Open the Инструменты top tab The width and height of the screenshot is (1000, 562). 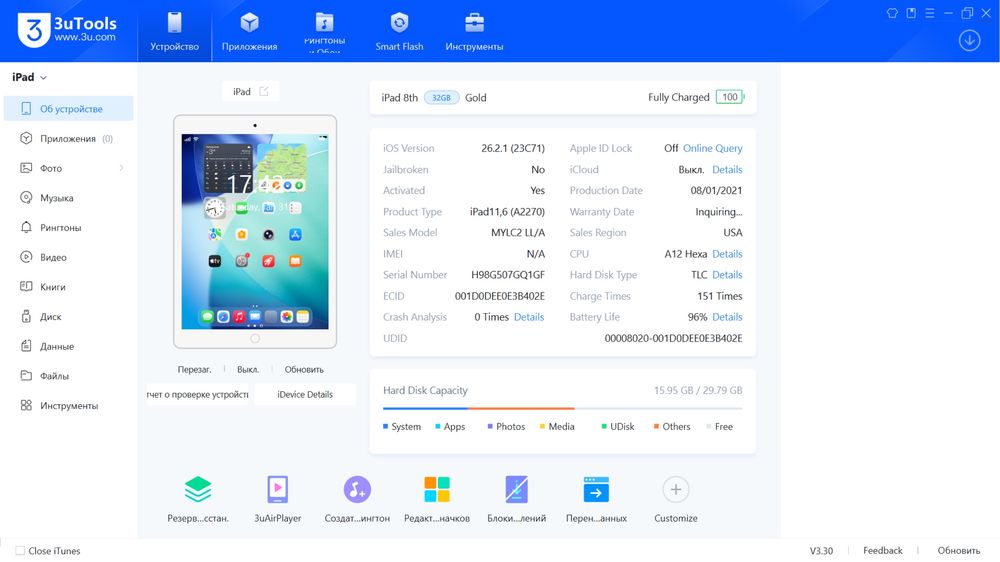[474, 31]
